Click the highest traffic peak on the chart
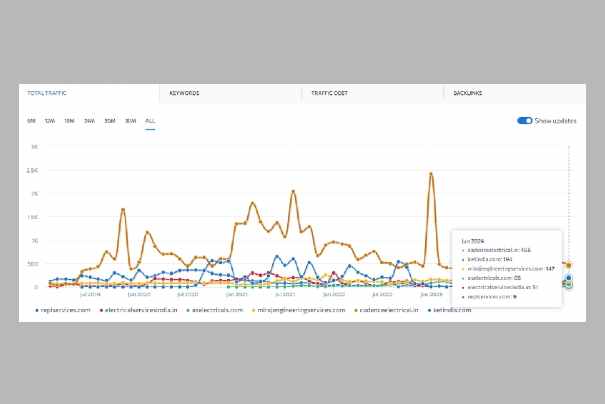Screen dimensions: 605x404 click(431, 174)
